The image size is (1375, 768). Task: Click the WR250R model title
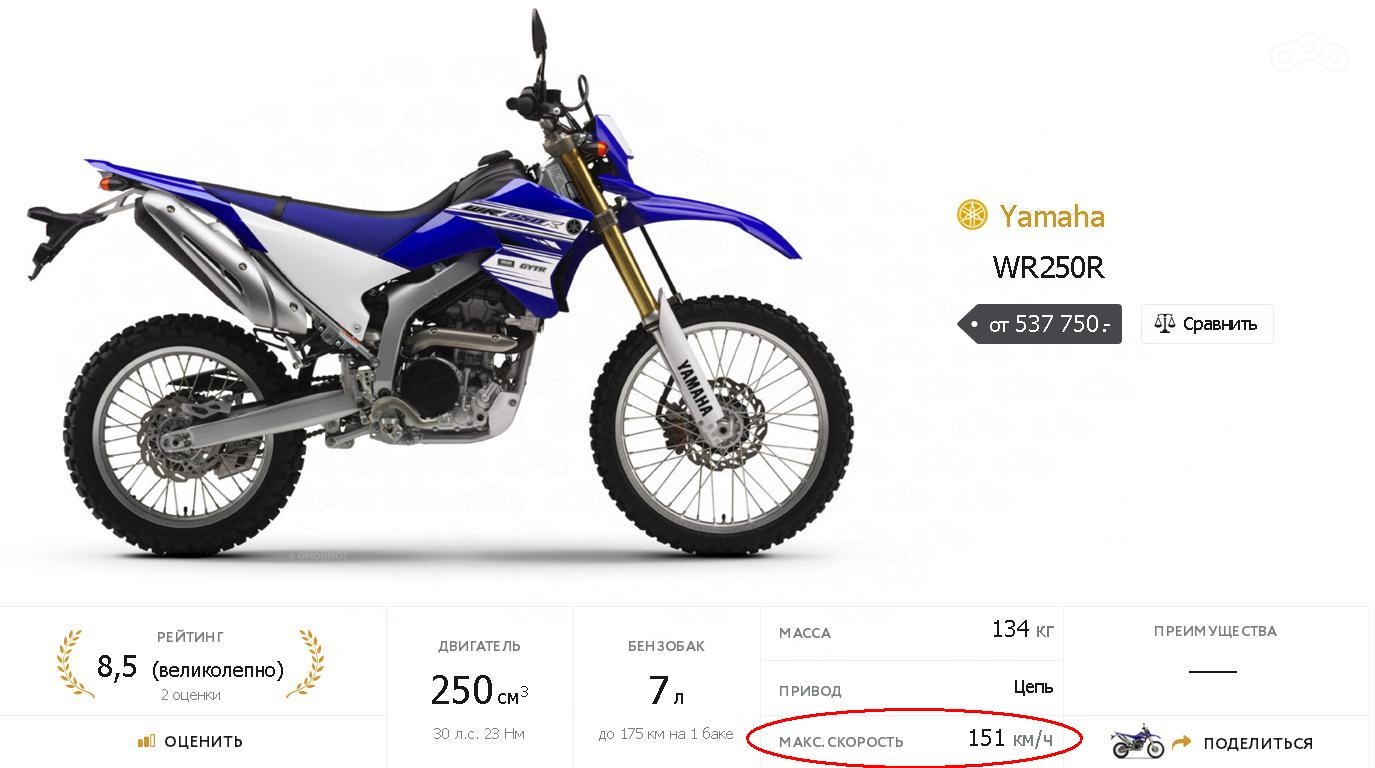(1048, 268)
